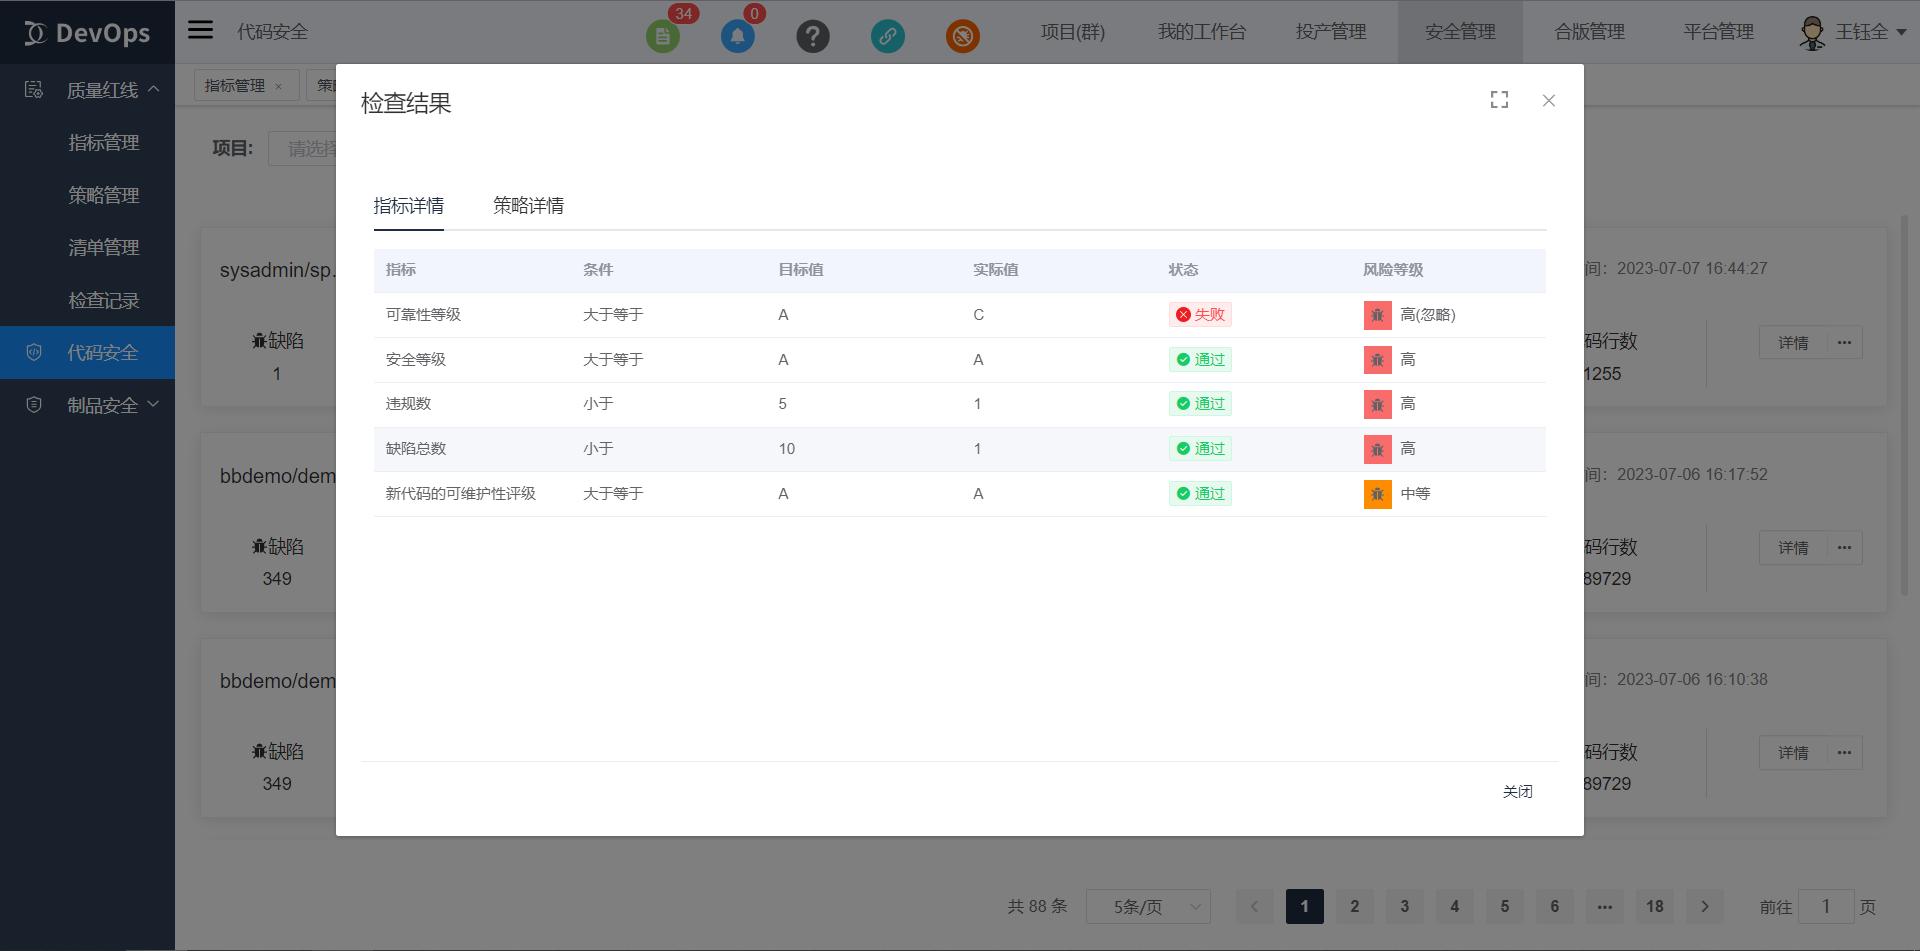The height and width of the screenshot is (951, 1920).
Task: Expand the 制品安全 sidebar section
Action: click(153, 404)
